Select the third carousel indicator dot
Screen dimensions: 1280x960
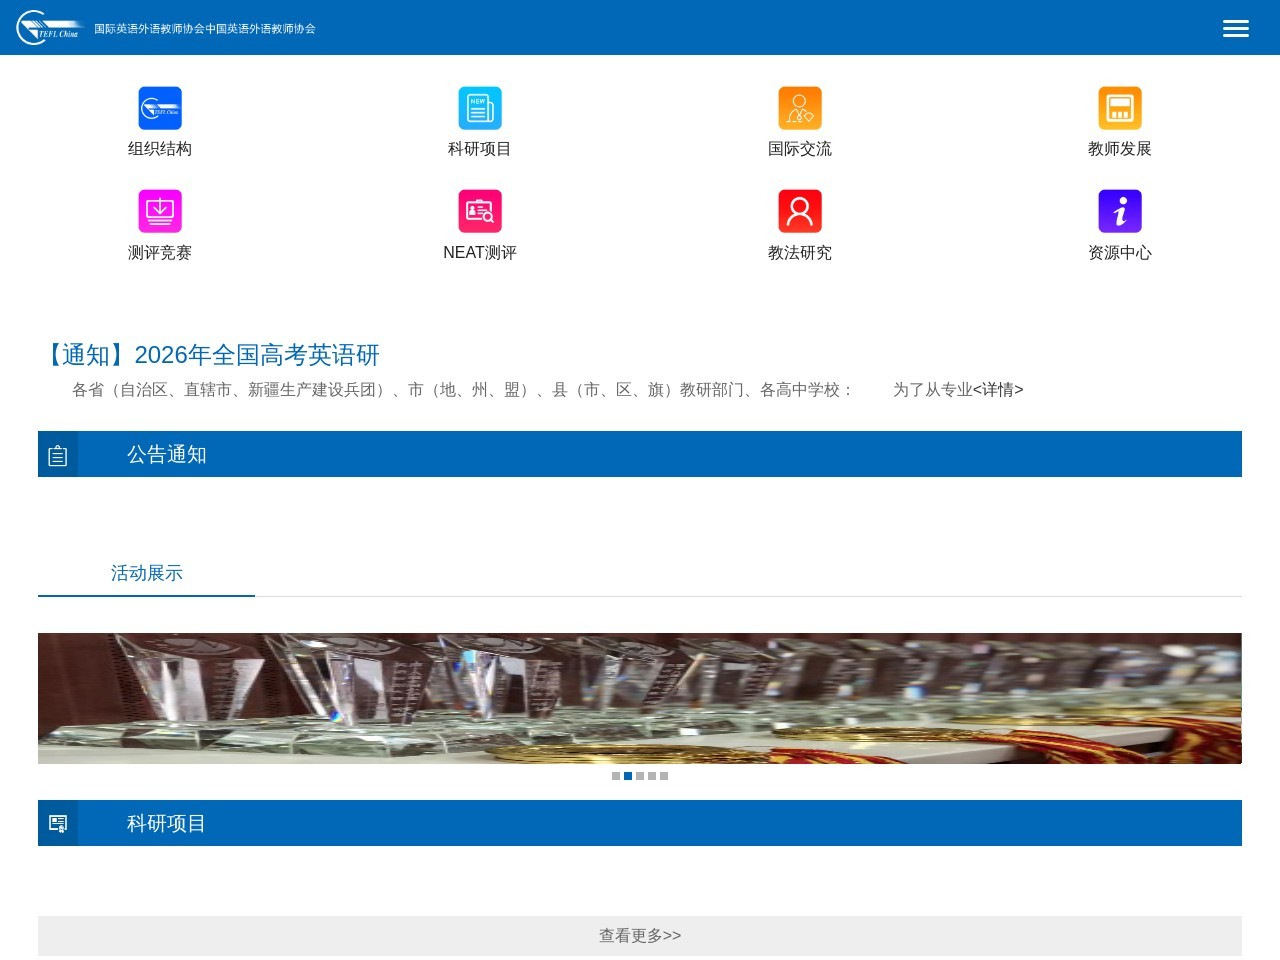[640, 776]
